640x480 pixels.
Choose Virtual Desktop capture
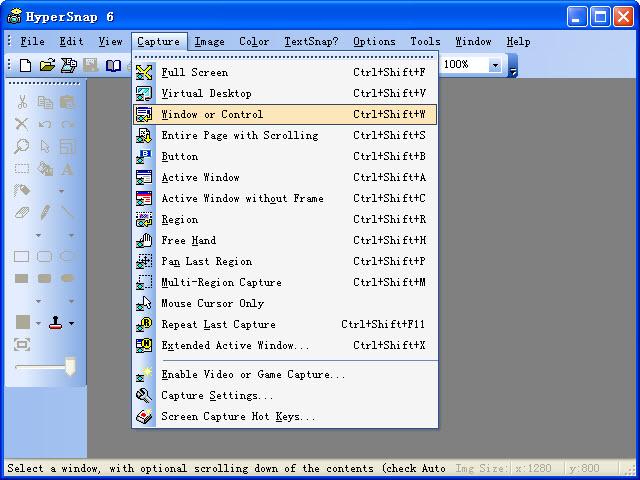pos(285,93)
